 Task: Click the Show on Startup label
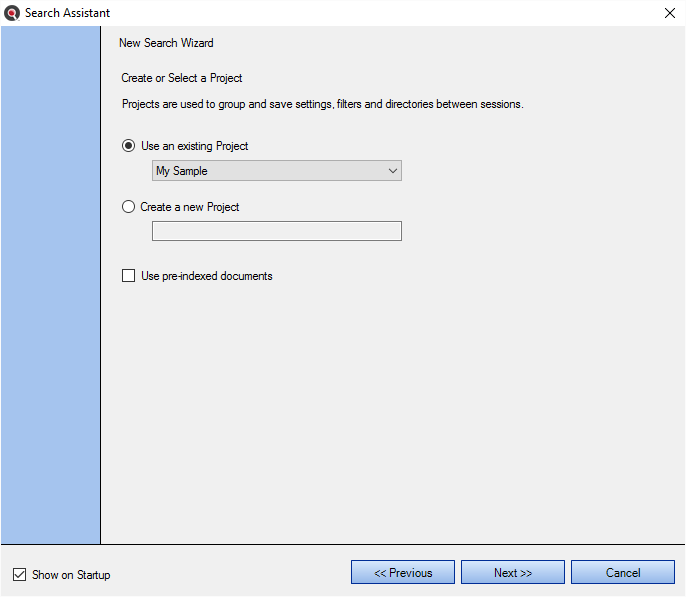click(x=71, y=575)
